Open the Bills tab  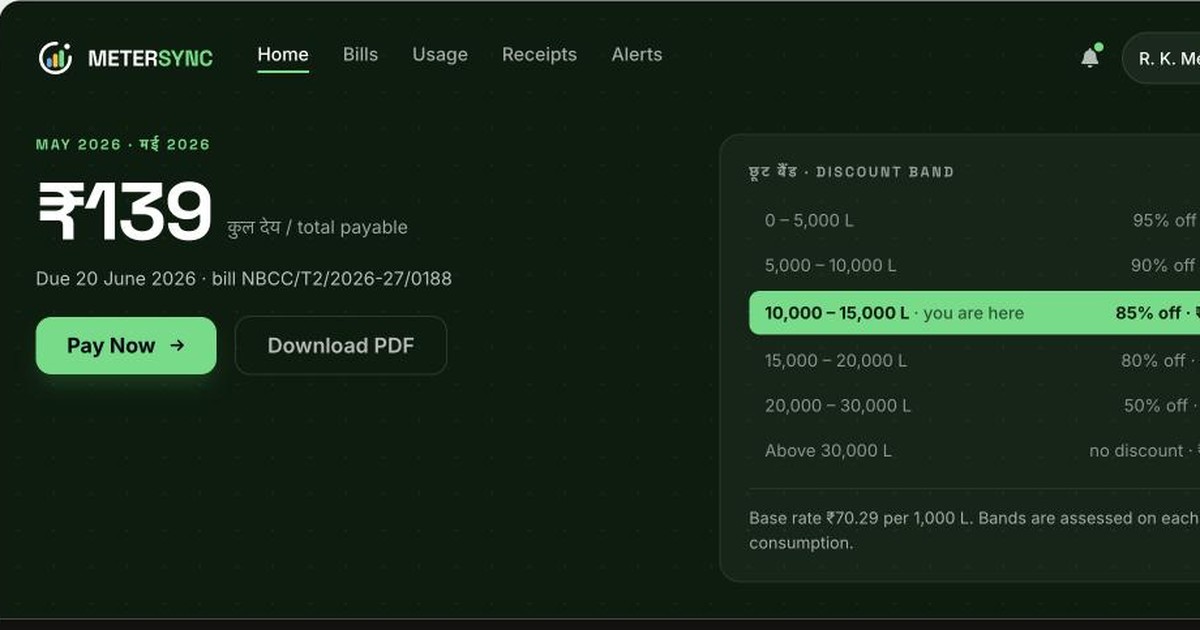tap(360, 55)
